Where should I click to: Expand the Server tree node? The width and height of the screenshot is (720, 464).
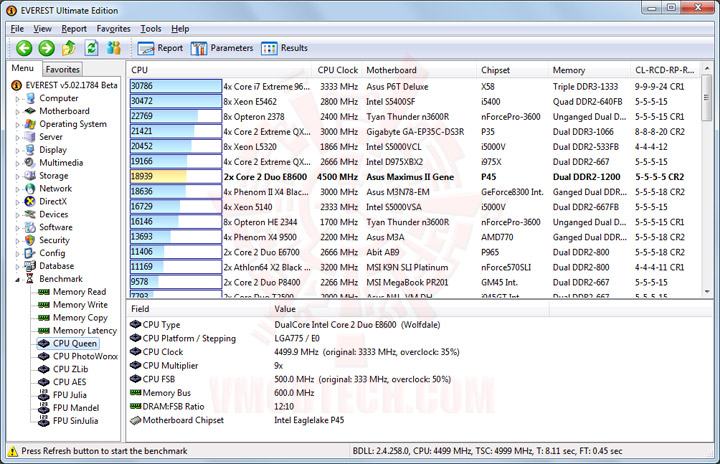[x=17, y=137]
